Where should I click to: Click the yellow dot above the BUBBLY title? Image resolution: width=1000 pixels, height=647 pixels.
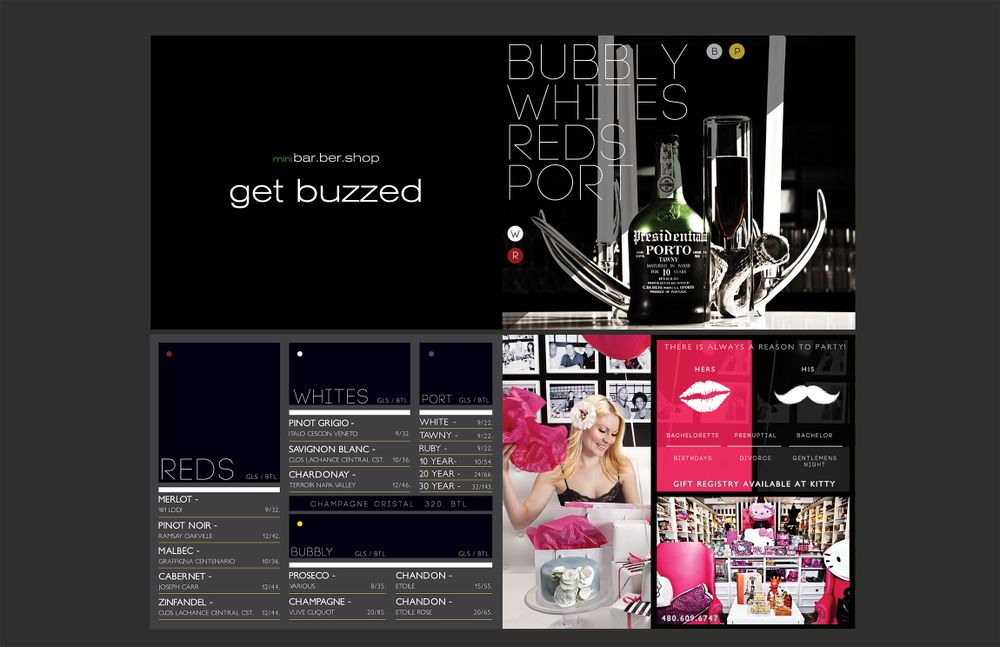click(x=300, y=524)
